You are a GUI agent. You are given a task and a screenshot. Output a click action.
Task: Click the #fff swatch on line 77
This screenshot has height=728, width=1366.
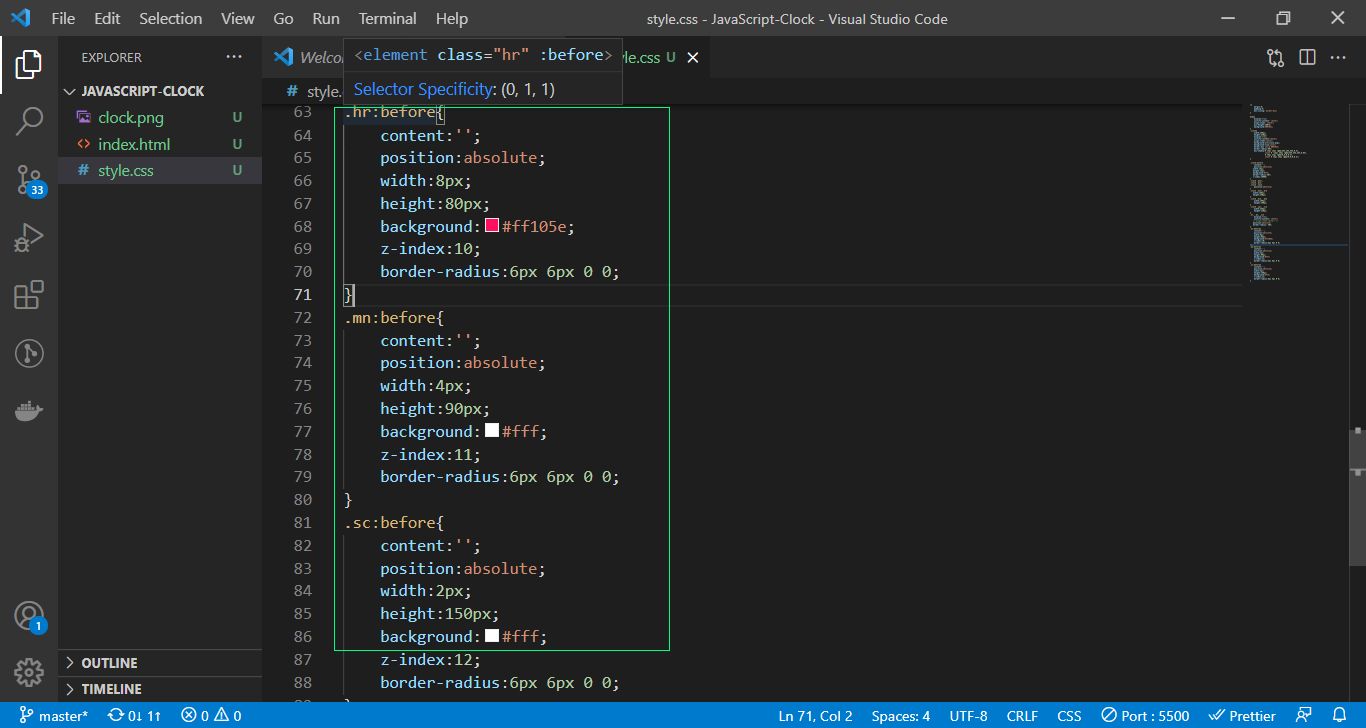pos(492,431)
